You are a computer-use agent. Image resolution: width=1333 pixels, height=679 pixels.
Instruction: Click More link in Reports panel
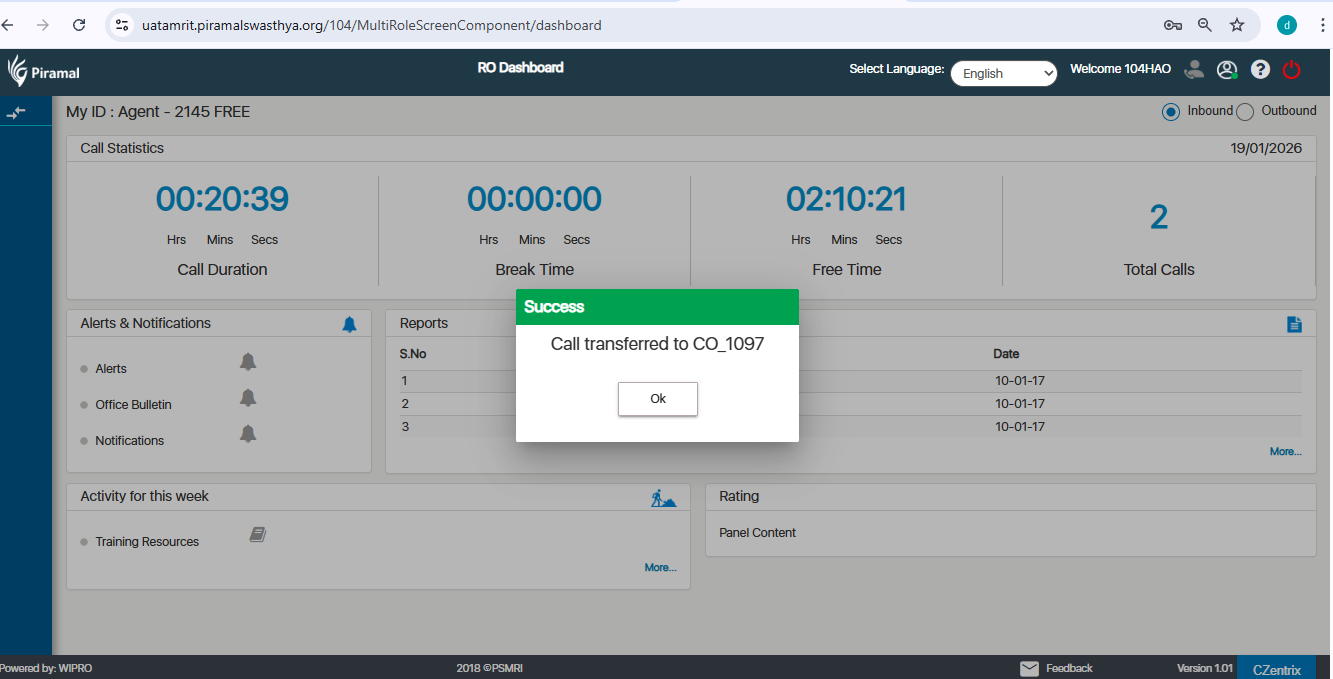(1285, 452)
